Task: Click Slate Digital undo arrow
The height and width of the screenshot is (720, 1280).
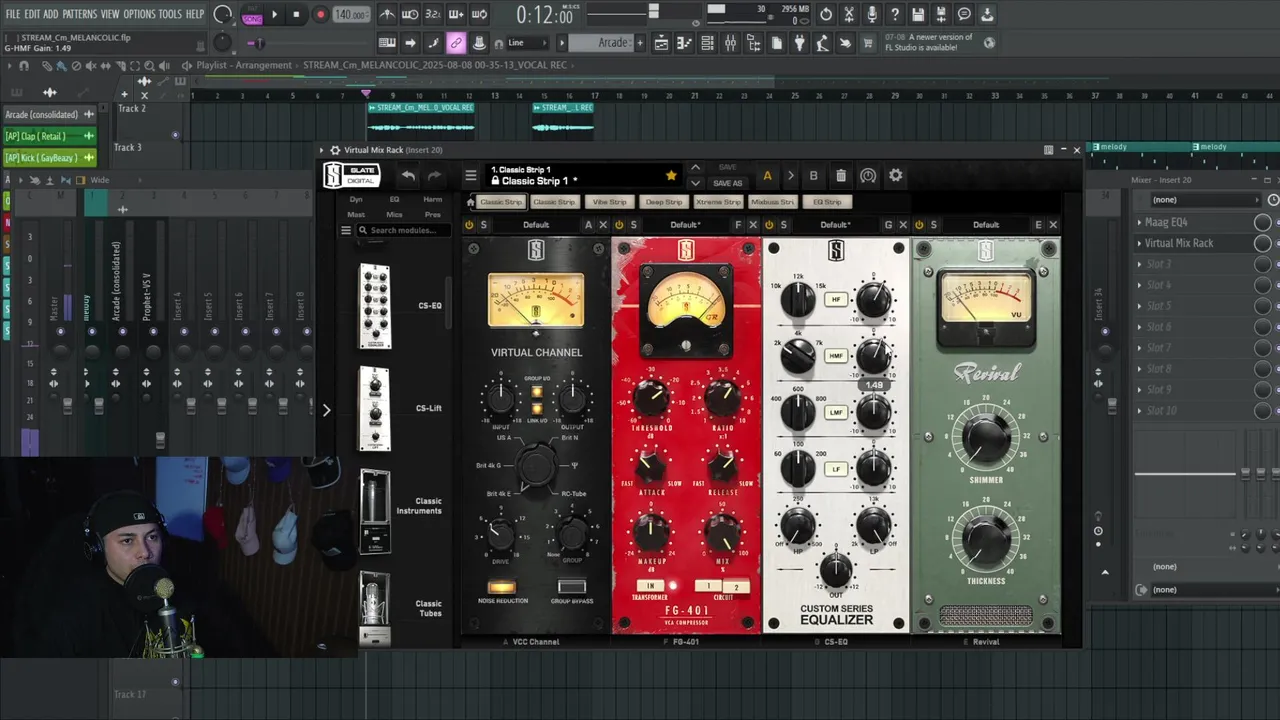Action: point(408,176)
